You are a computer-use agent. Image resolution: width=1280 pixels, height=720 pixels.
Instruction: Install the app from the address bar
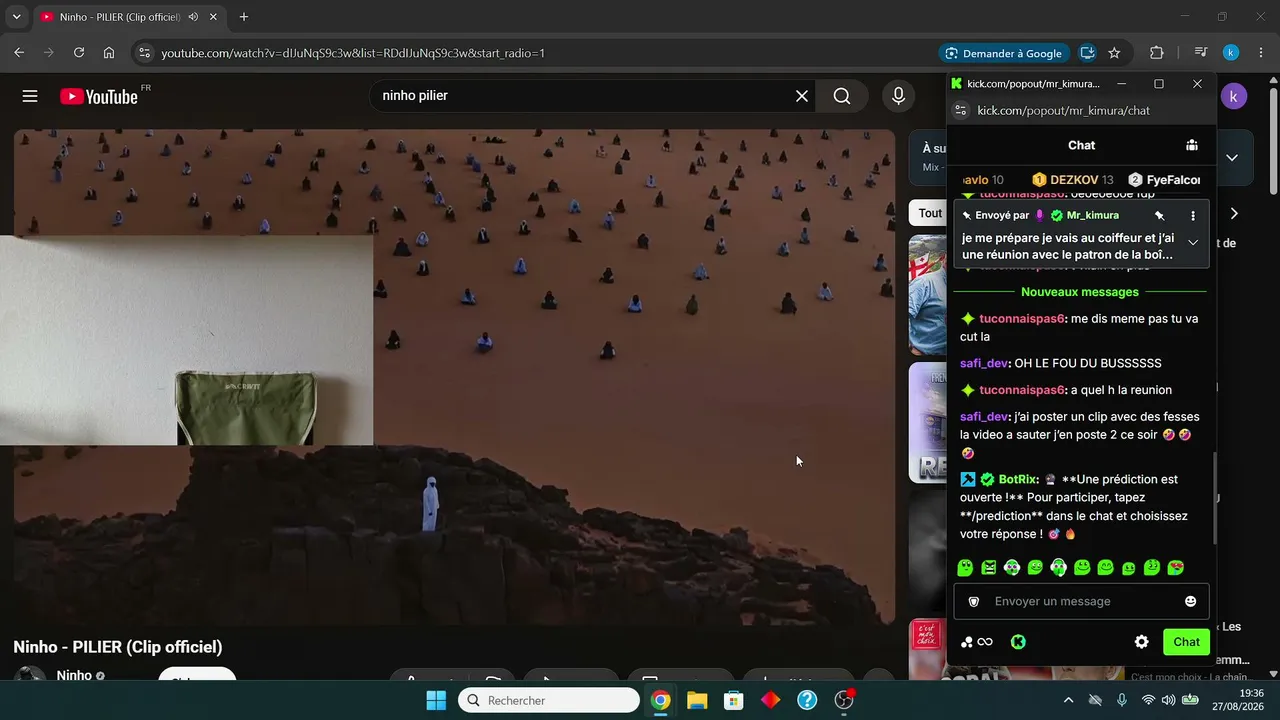click(1088, 53)
